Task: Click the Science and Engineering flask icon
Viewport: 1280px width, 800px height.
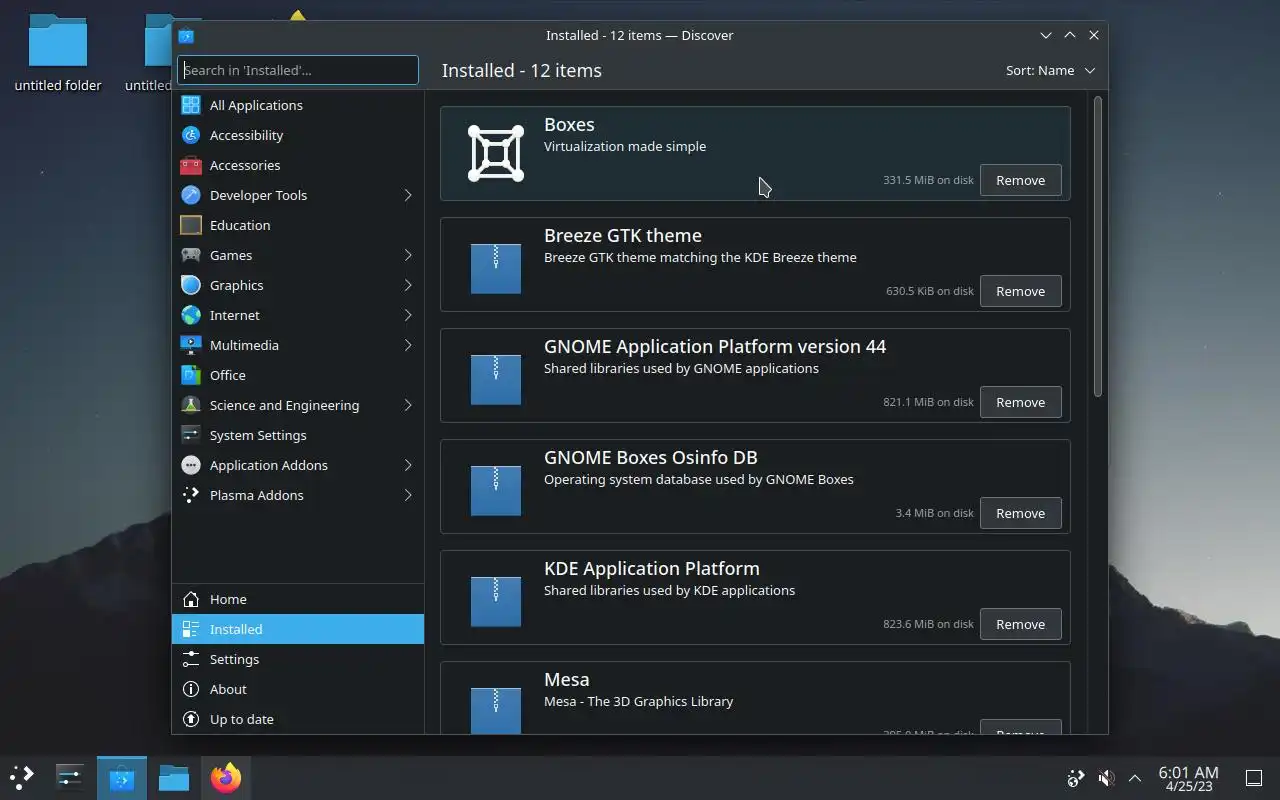Action: pos(191,405)
